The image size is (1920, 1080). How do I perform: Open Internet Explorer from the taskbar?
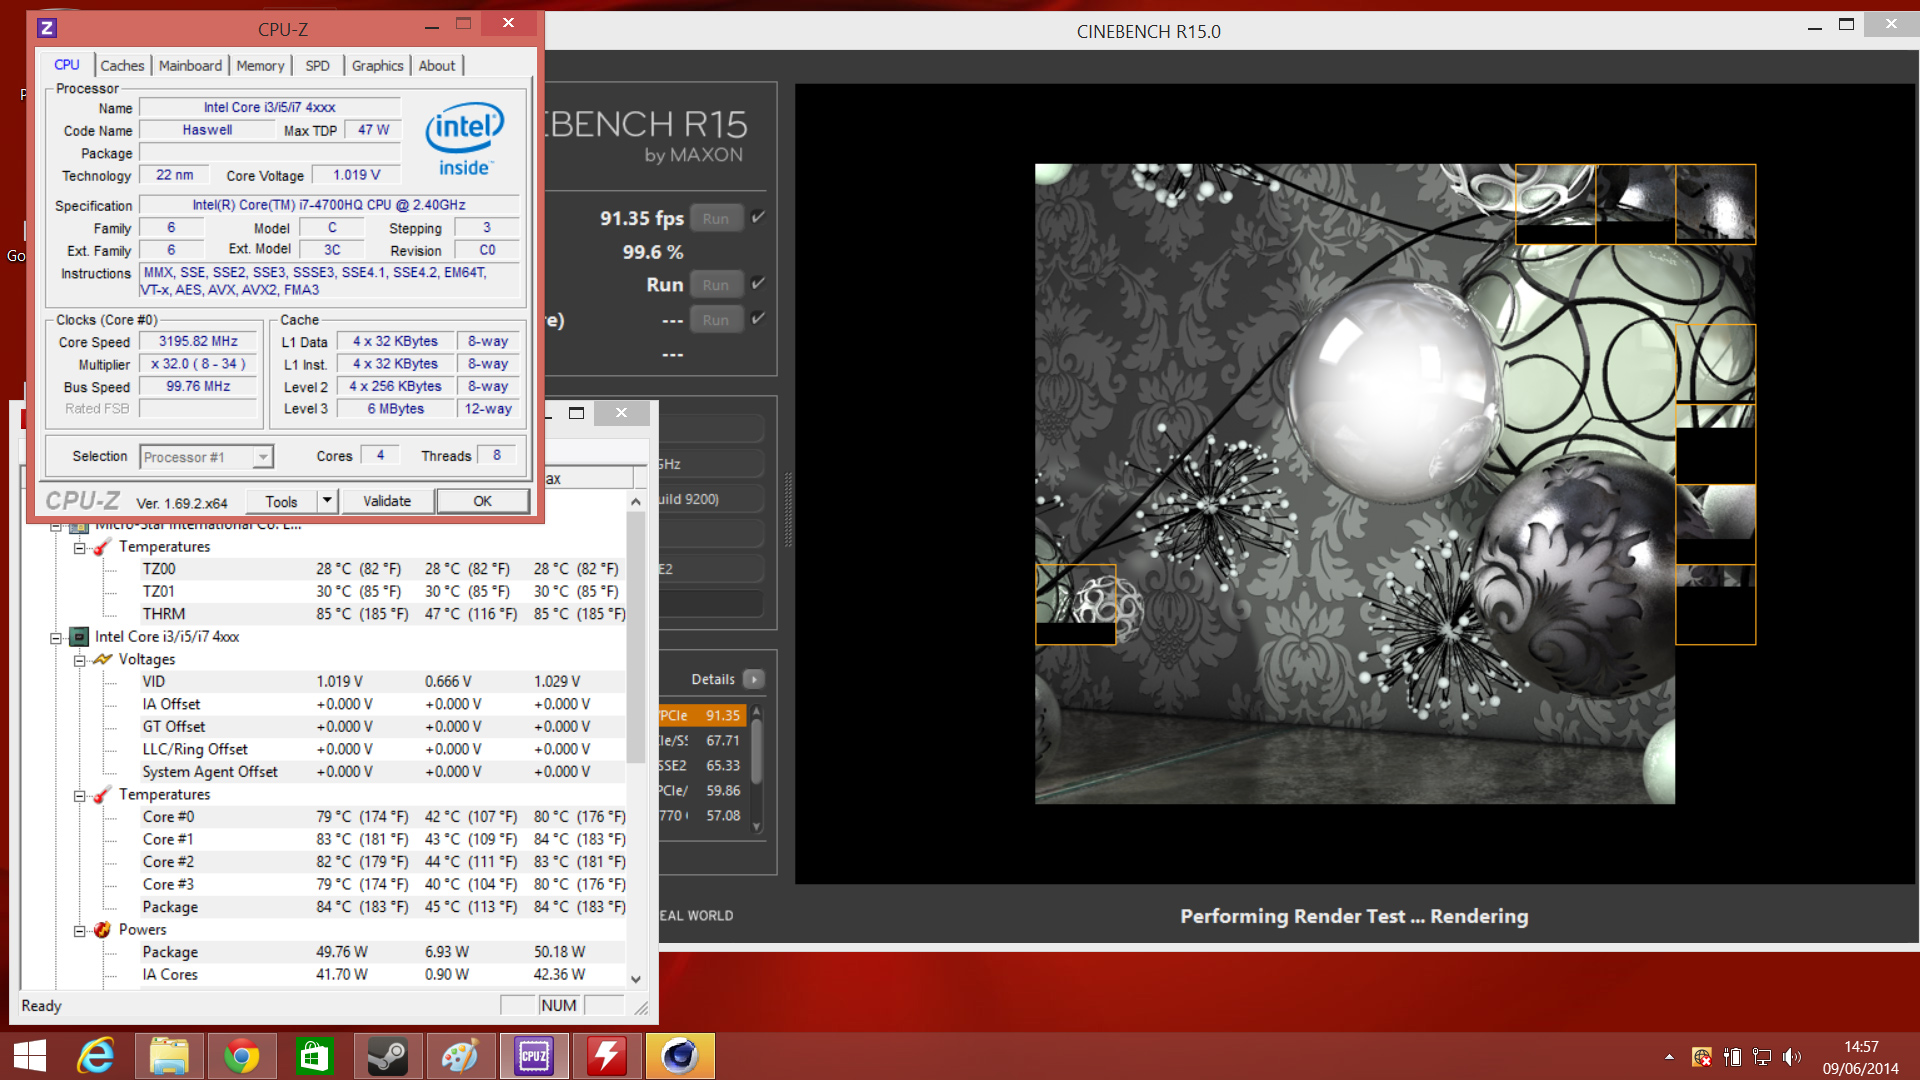coord(97,1056)
